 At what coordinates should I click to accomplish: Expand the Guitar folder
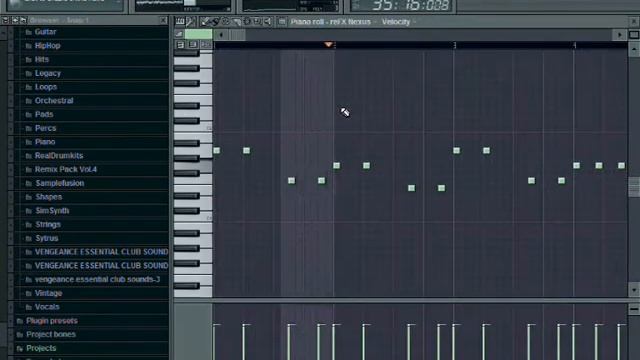coord(45,32)
